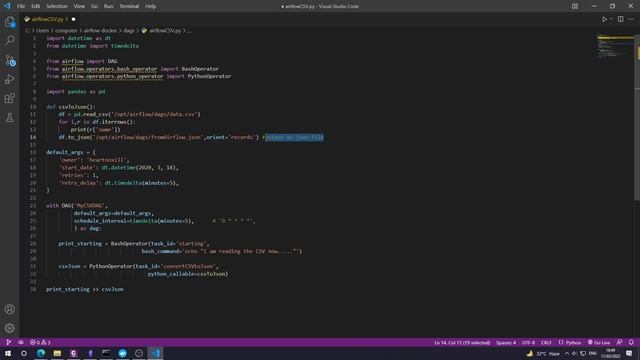Viewport: 640px width, 360px height.
Task: Expand the computer breadcrumb segment
Action: coord(66,31)
